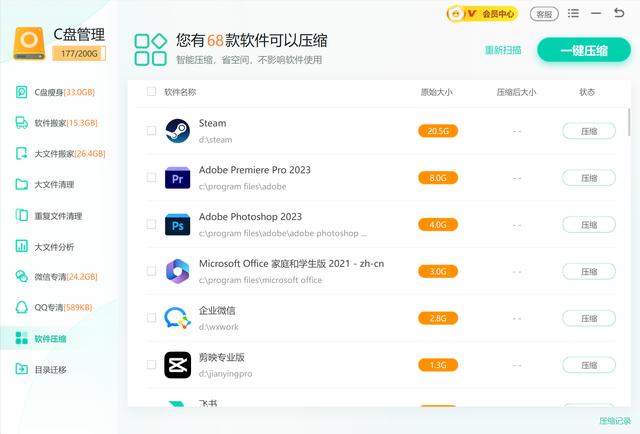Go to 大文件搬家 section
The width and height of the screenshot is (640, 434).
(x=60, y=154)
